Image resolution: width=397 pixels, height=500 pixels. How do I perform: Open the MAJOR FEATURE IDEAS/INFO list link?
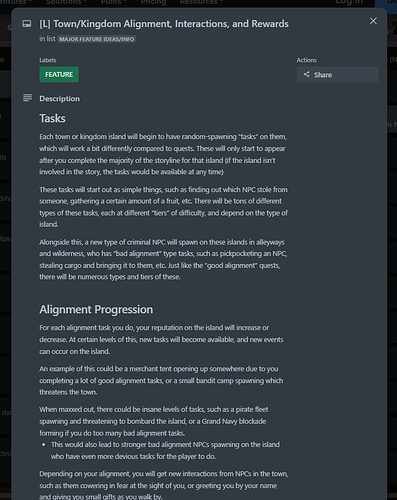pos(96,39)
